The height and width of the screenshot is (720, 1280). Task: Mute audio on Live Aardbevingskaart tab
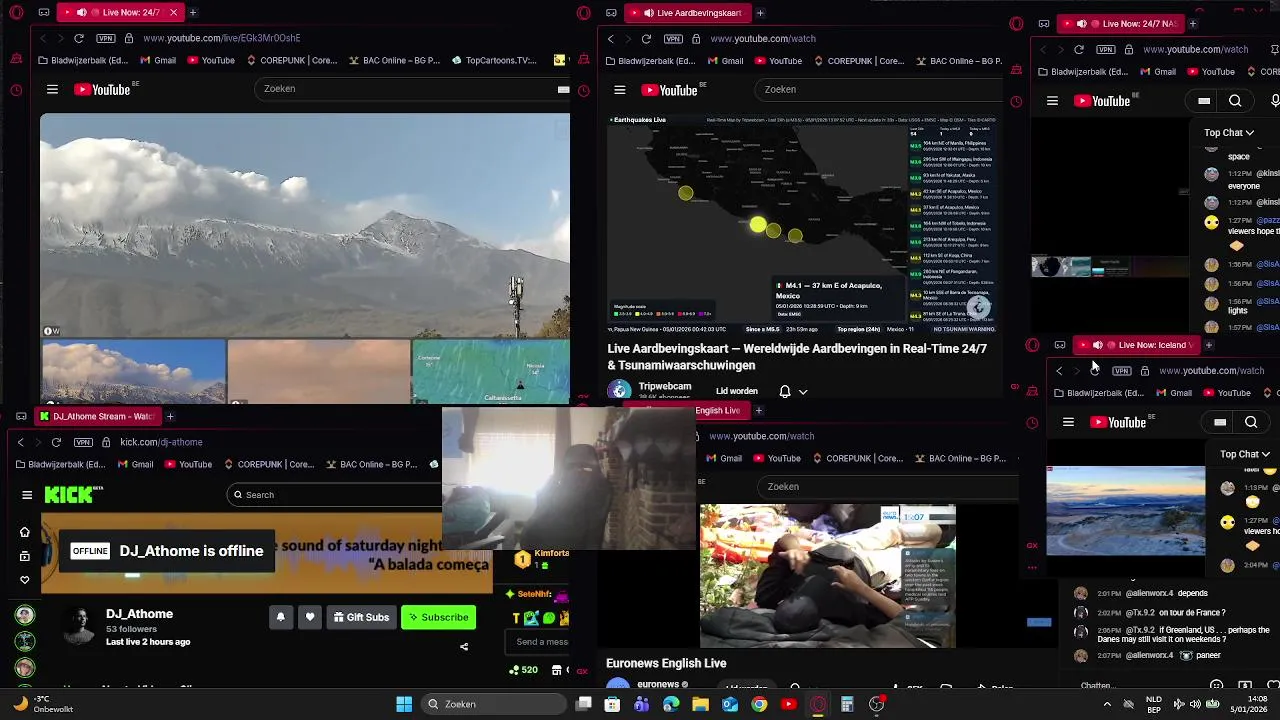click(648, 13)
